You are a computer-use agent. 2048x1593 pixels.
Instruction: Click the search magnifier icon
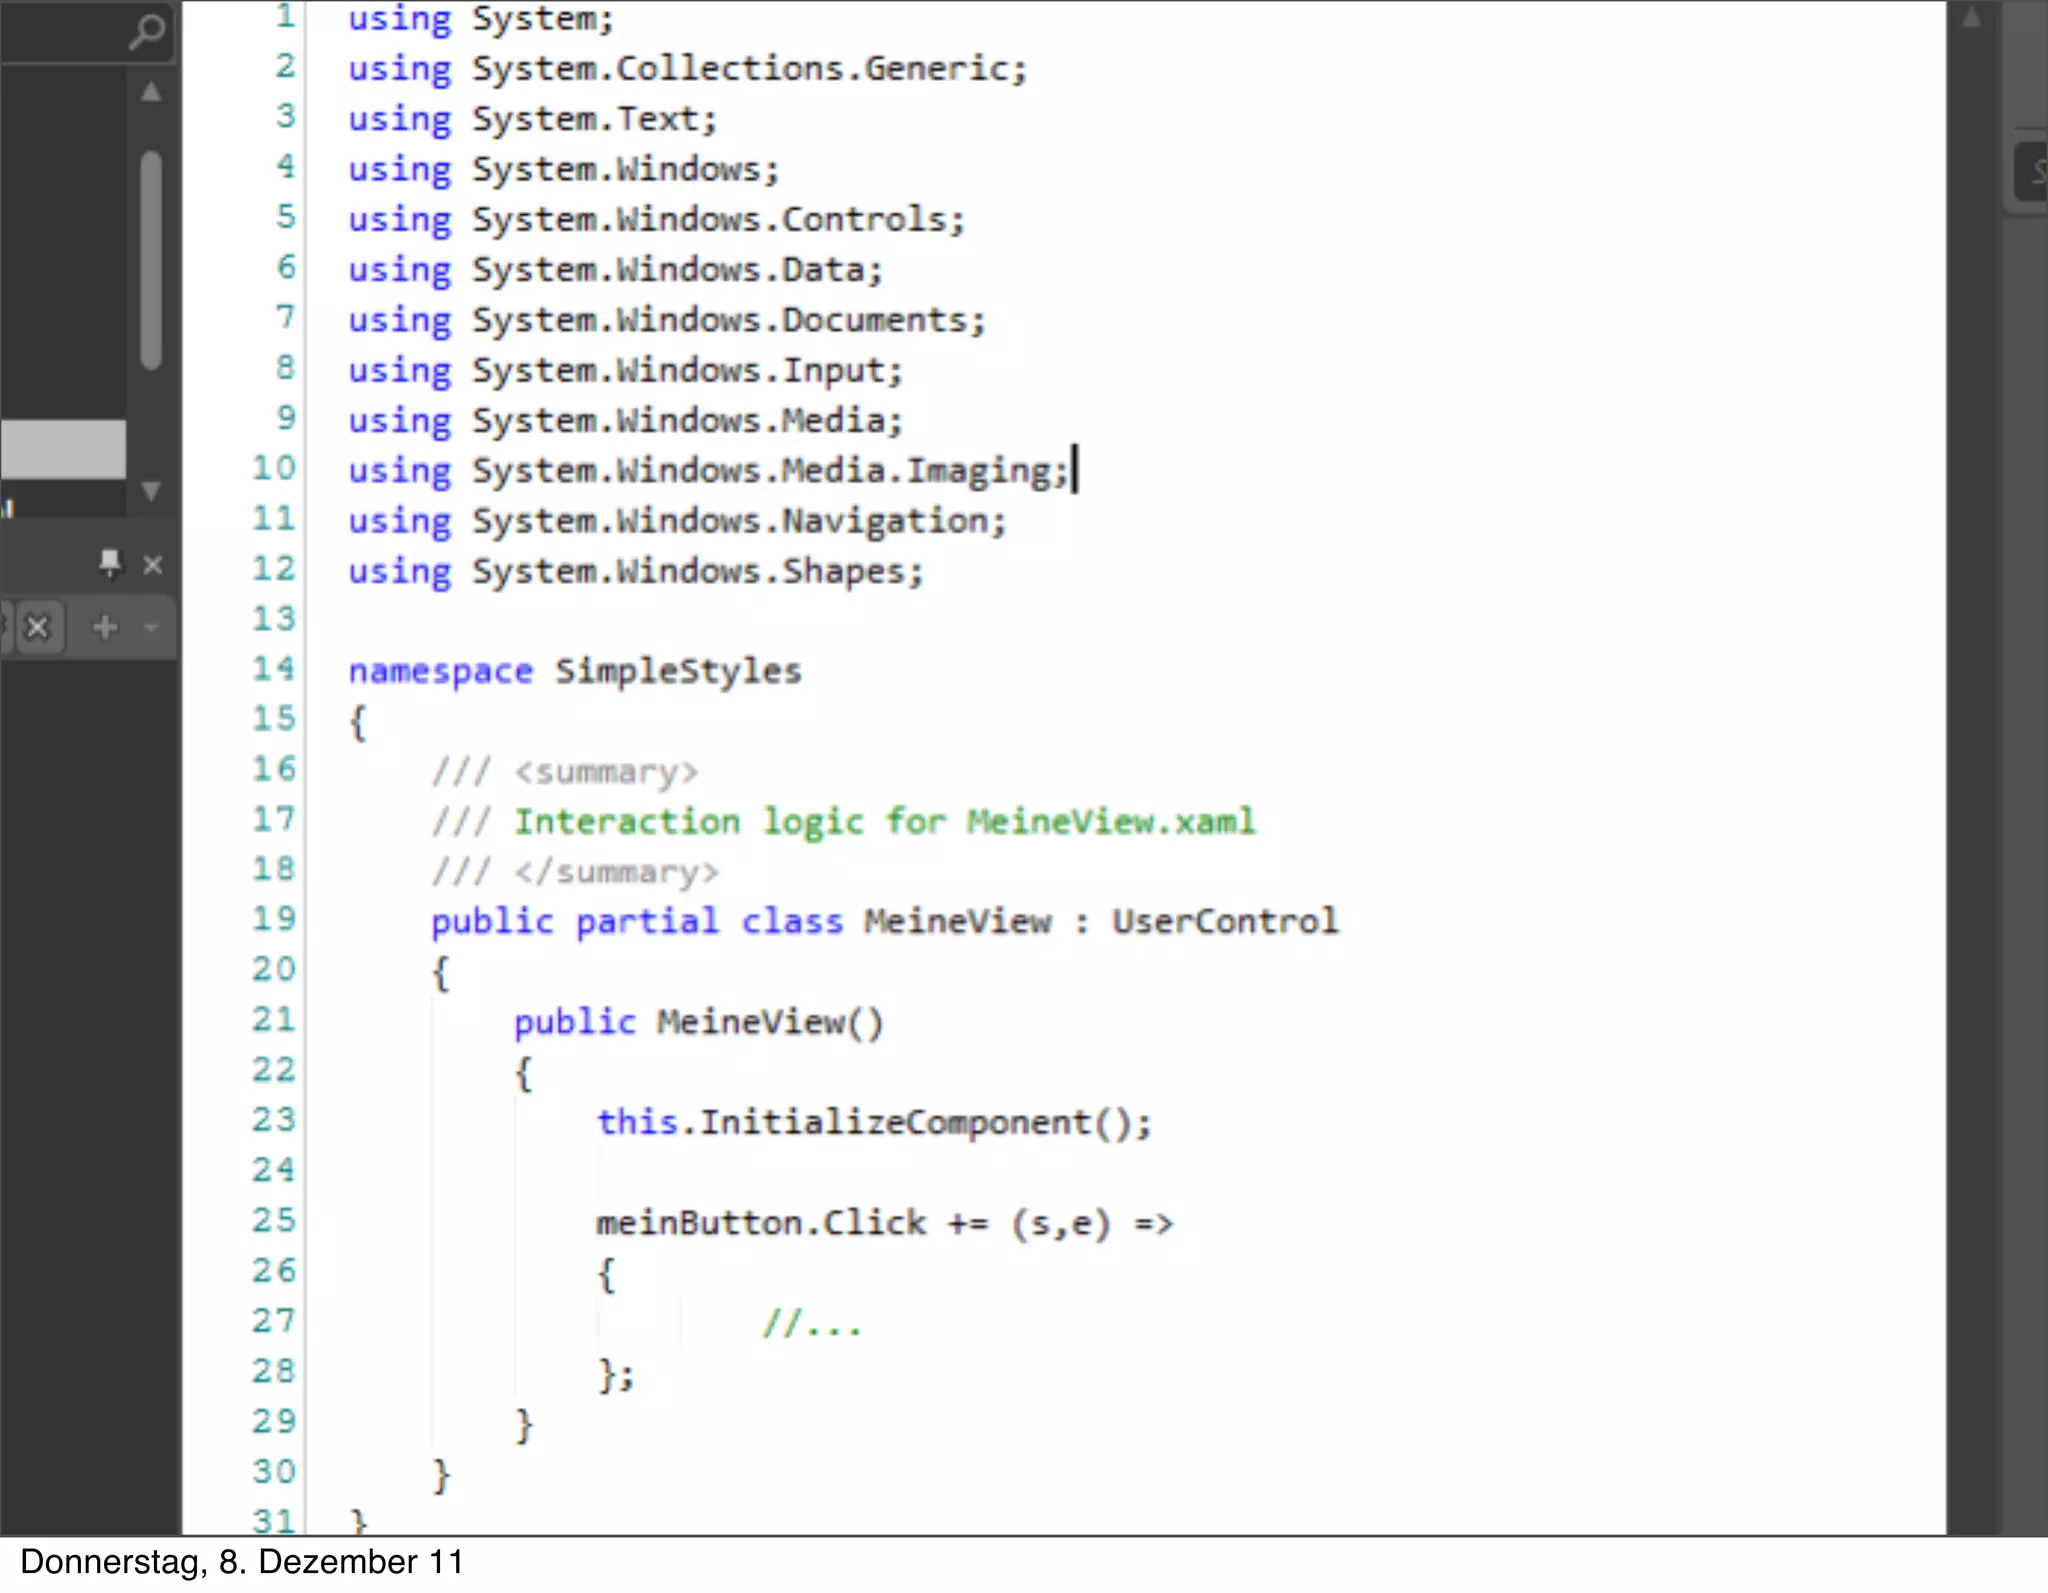[147, 31]
